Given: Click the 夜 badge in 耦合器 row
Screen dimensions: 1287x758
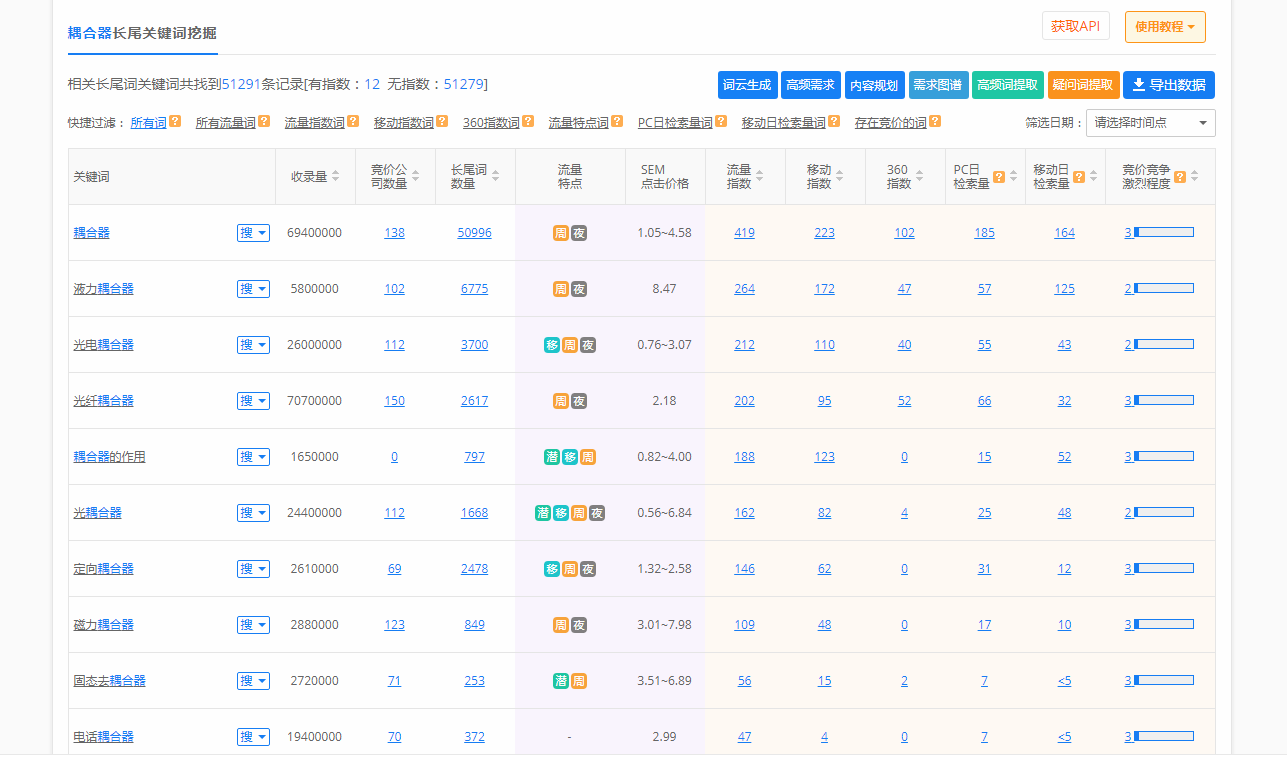Looking at the screenshot, I should click(579, 233).
